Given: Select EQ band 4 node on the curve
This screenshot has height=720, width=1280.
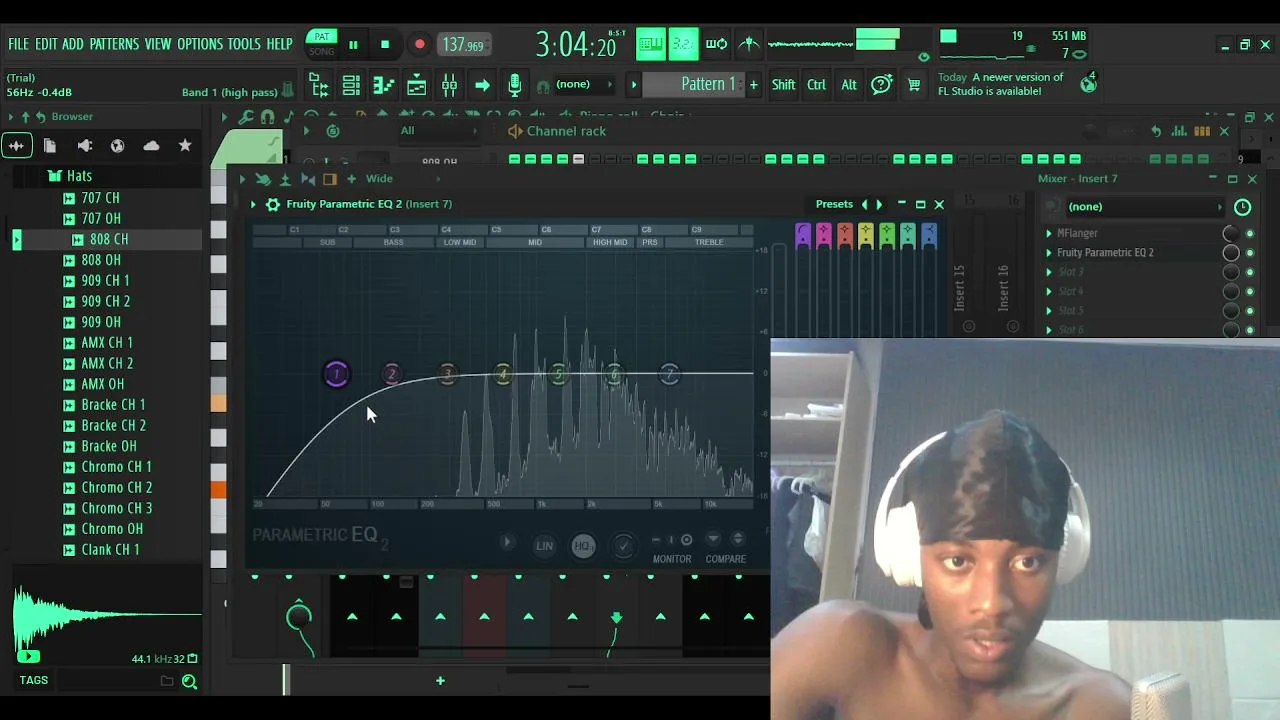Looking at the screenshot, I should pyautogui.click(x=503, y=375).
